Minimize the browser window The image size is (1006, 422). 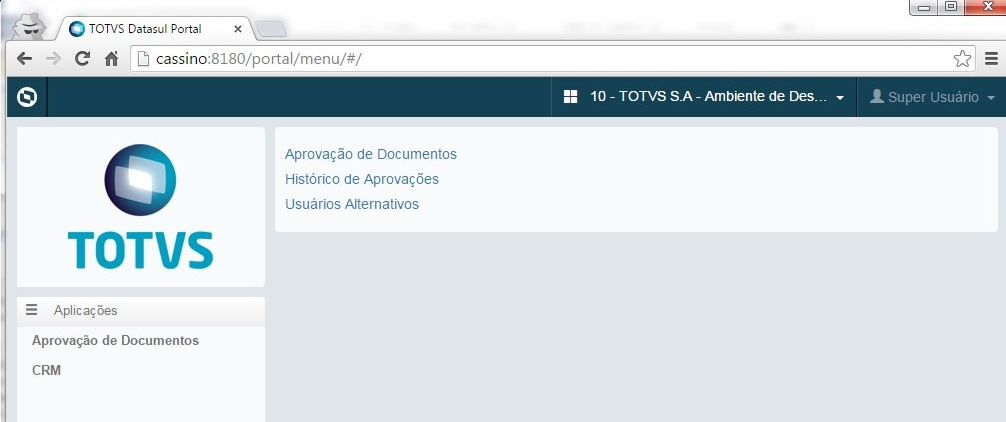click(925, 7)
